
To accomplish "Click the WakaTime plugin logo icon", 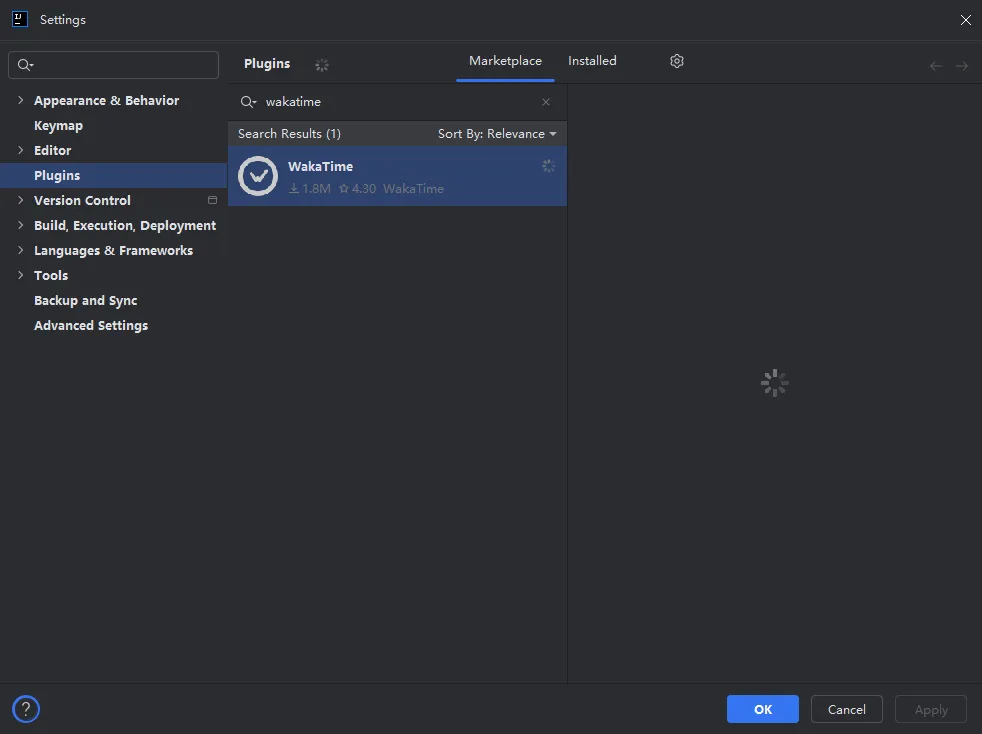I will [x=258, y=176].
